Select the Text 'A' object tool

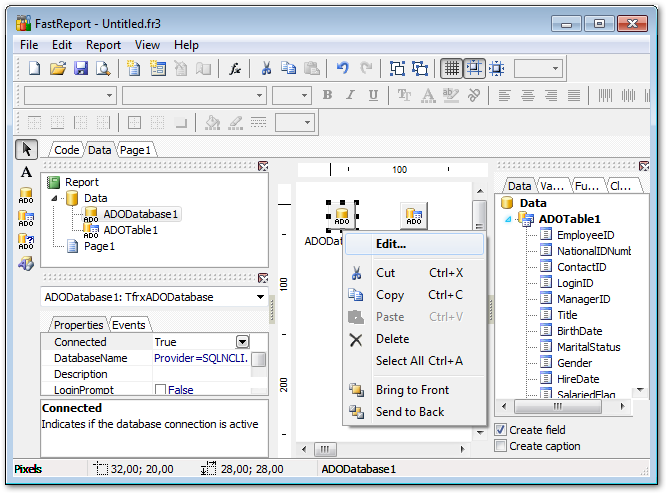pyautogui.click(x=26, y=172)
